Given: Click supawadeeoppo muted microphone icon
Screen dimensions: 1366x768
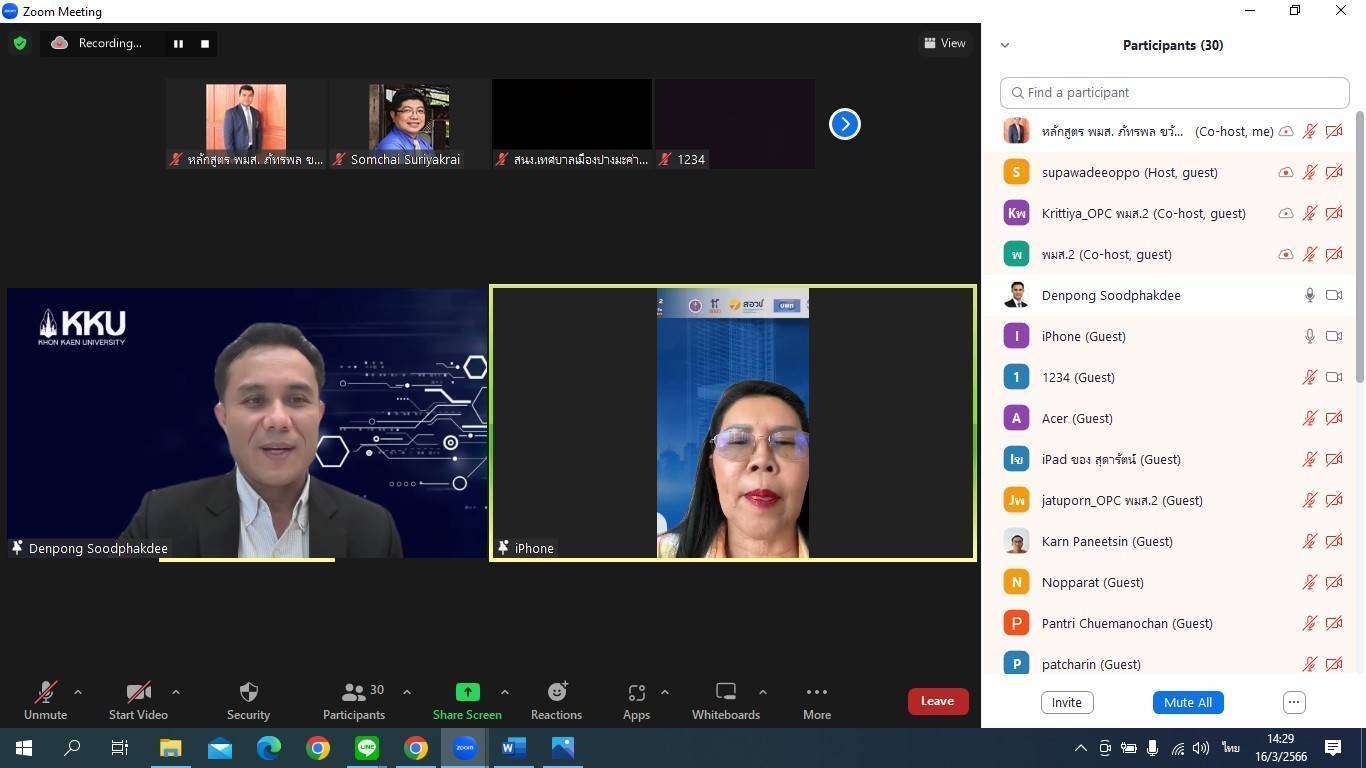Looking at the screenshot, I should tap(1309, 172).
